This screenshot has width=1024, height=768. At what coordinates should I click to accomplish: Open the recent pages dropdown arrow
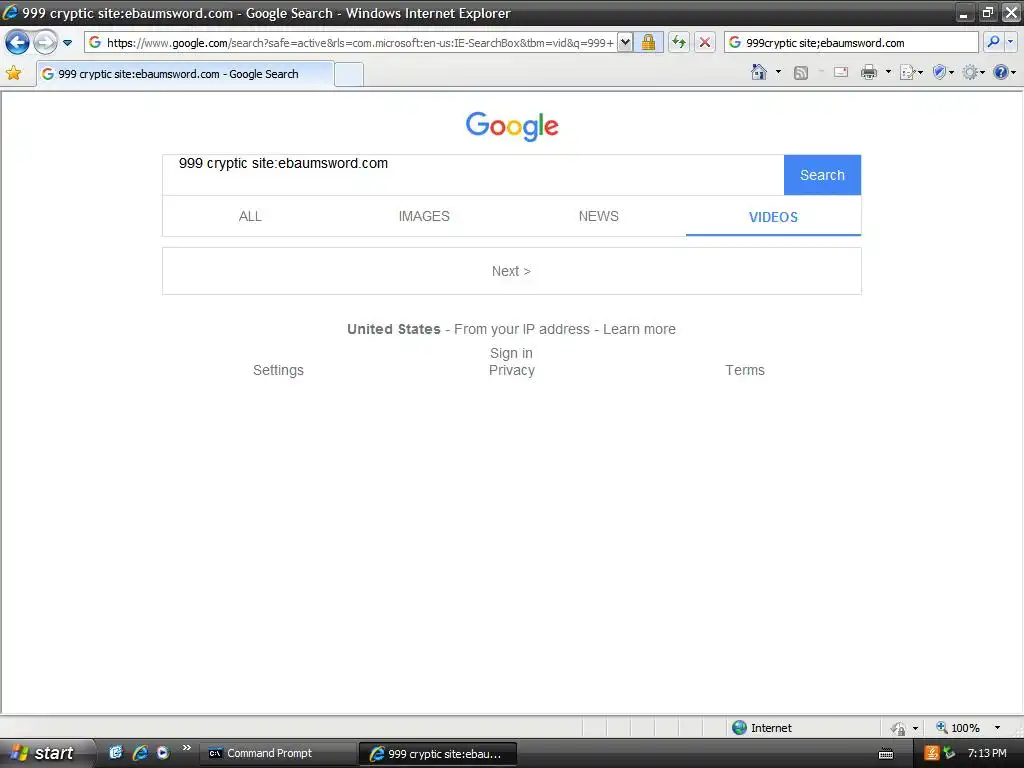click(67, 43)
